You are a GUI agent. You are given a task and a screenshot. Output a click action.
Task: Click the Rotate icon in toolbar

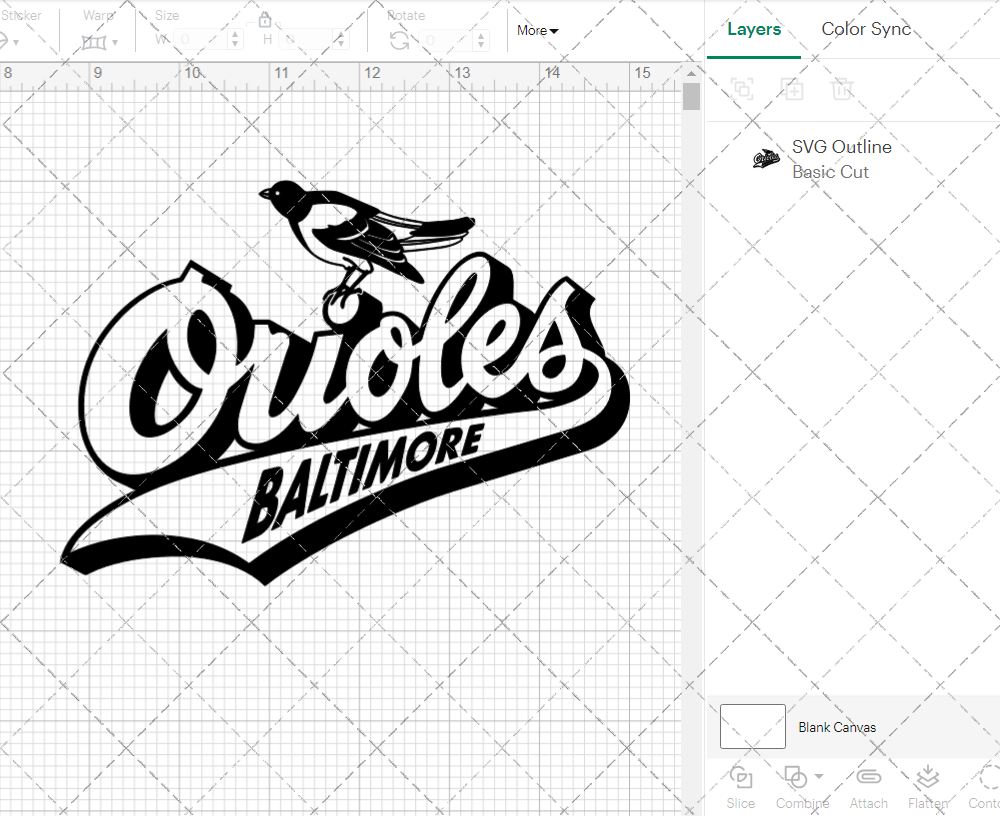click(399, 40)
